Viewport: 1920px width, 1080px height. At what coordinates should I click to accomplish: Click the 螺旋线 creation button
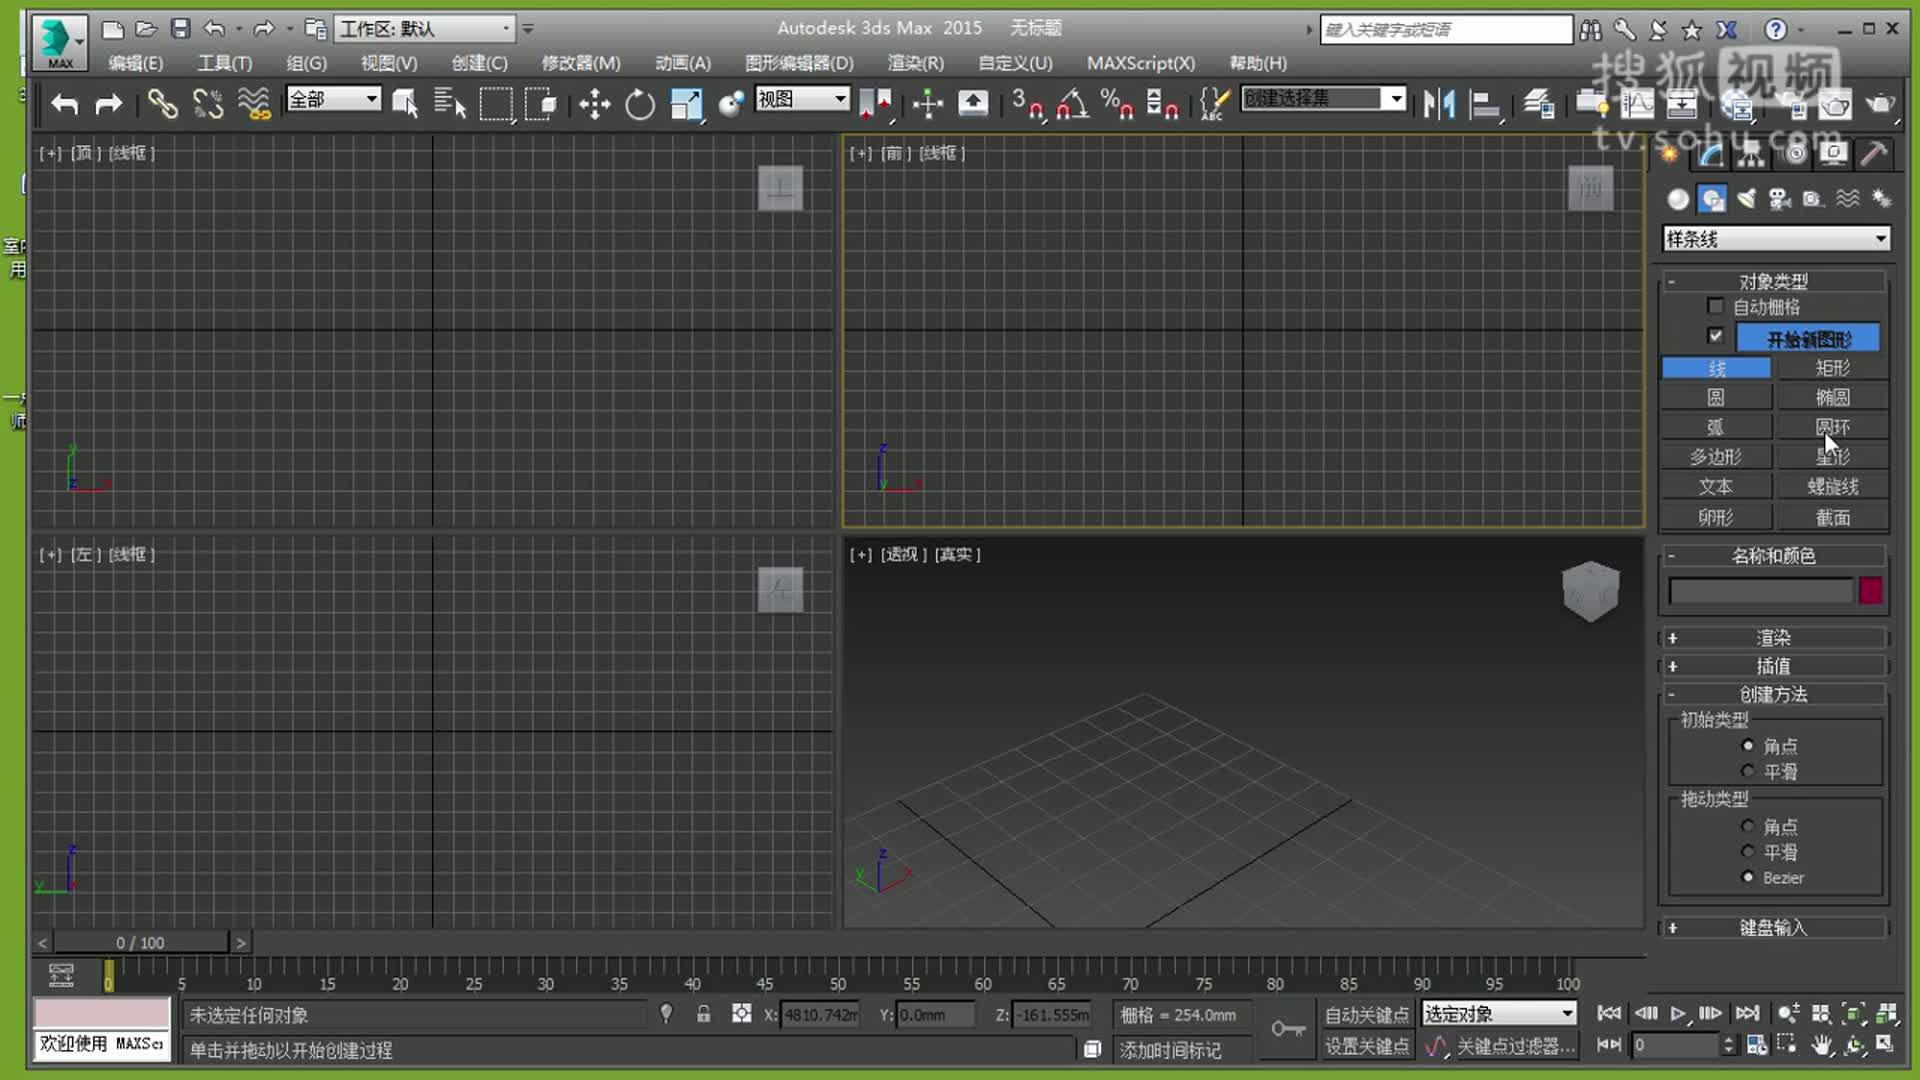click(x=1832, y=487)
